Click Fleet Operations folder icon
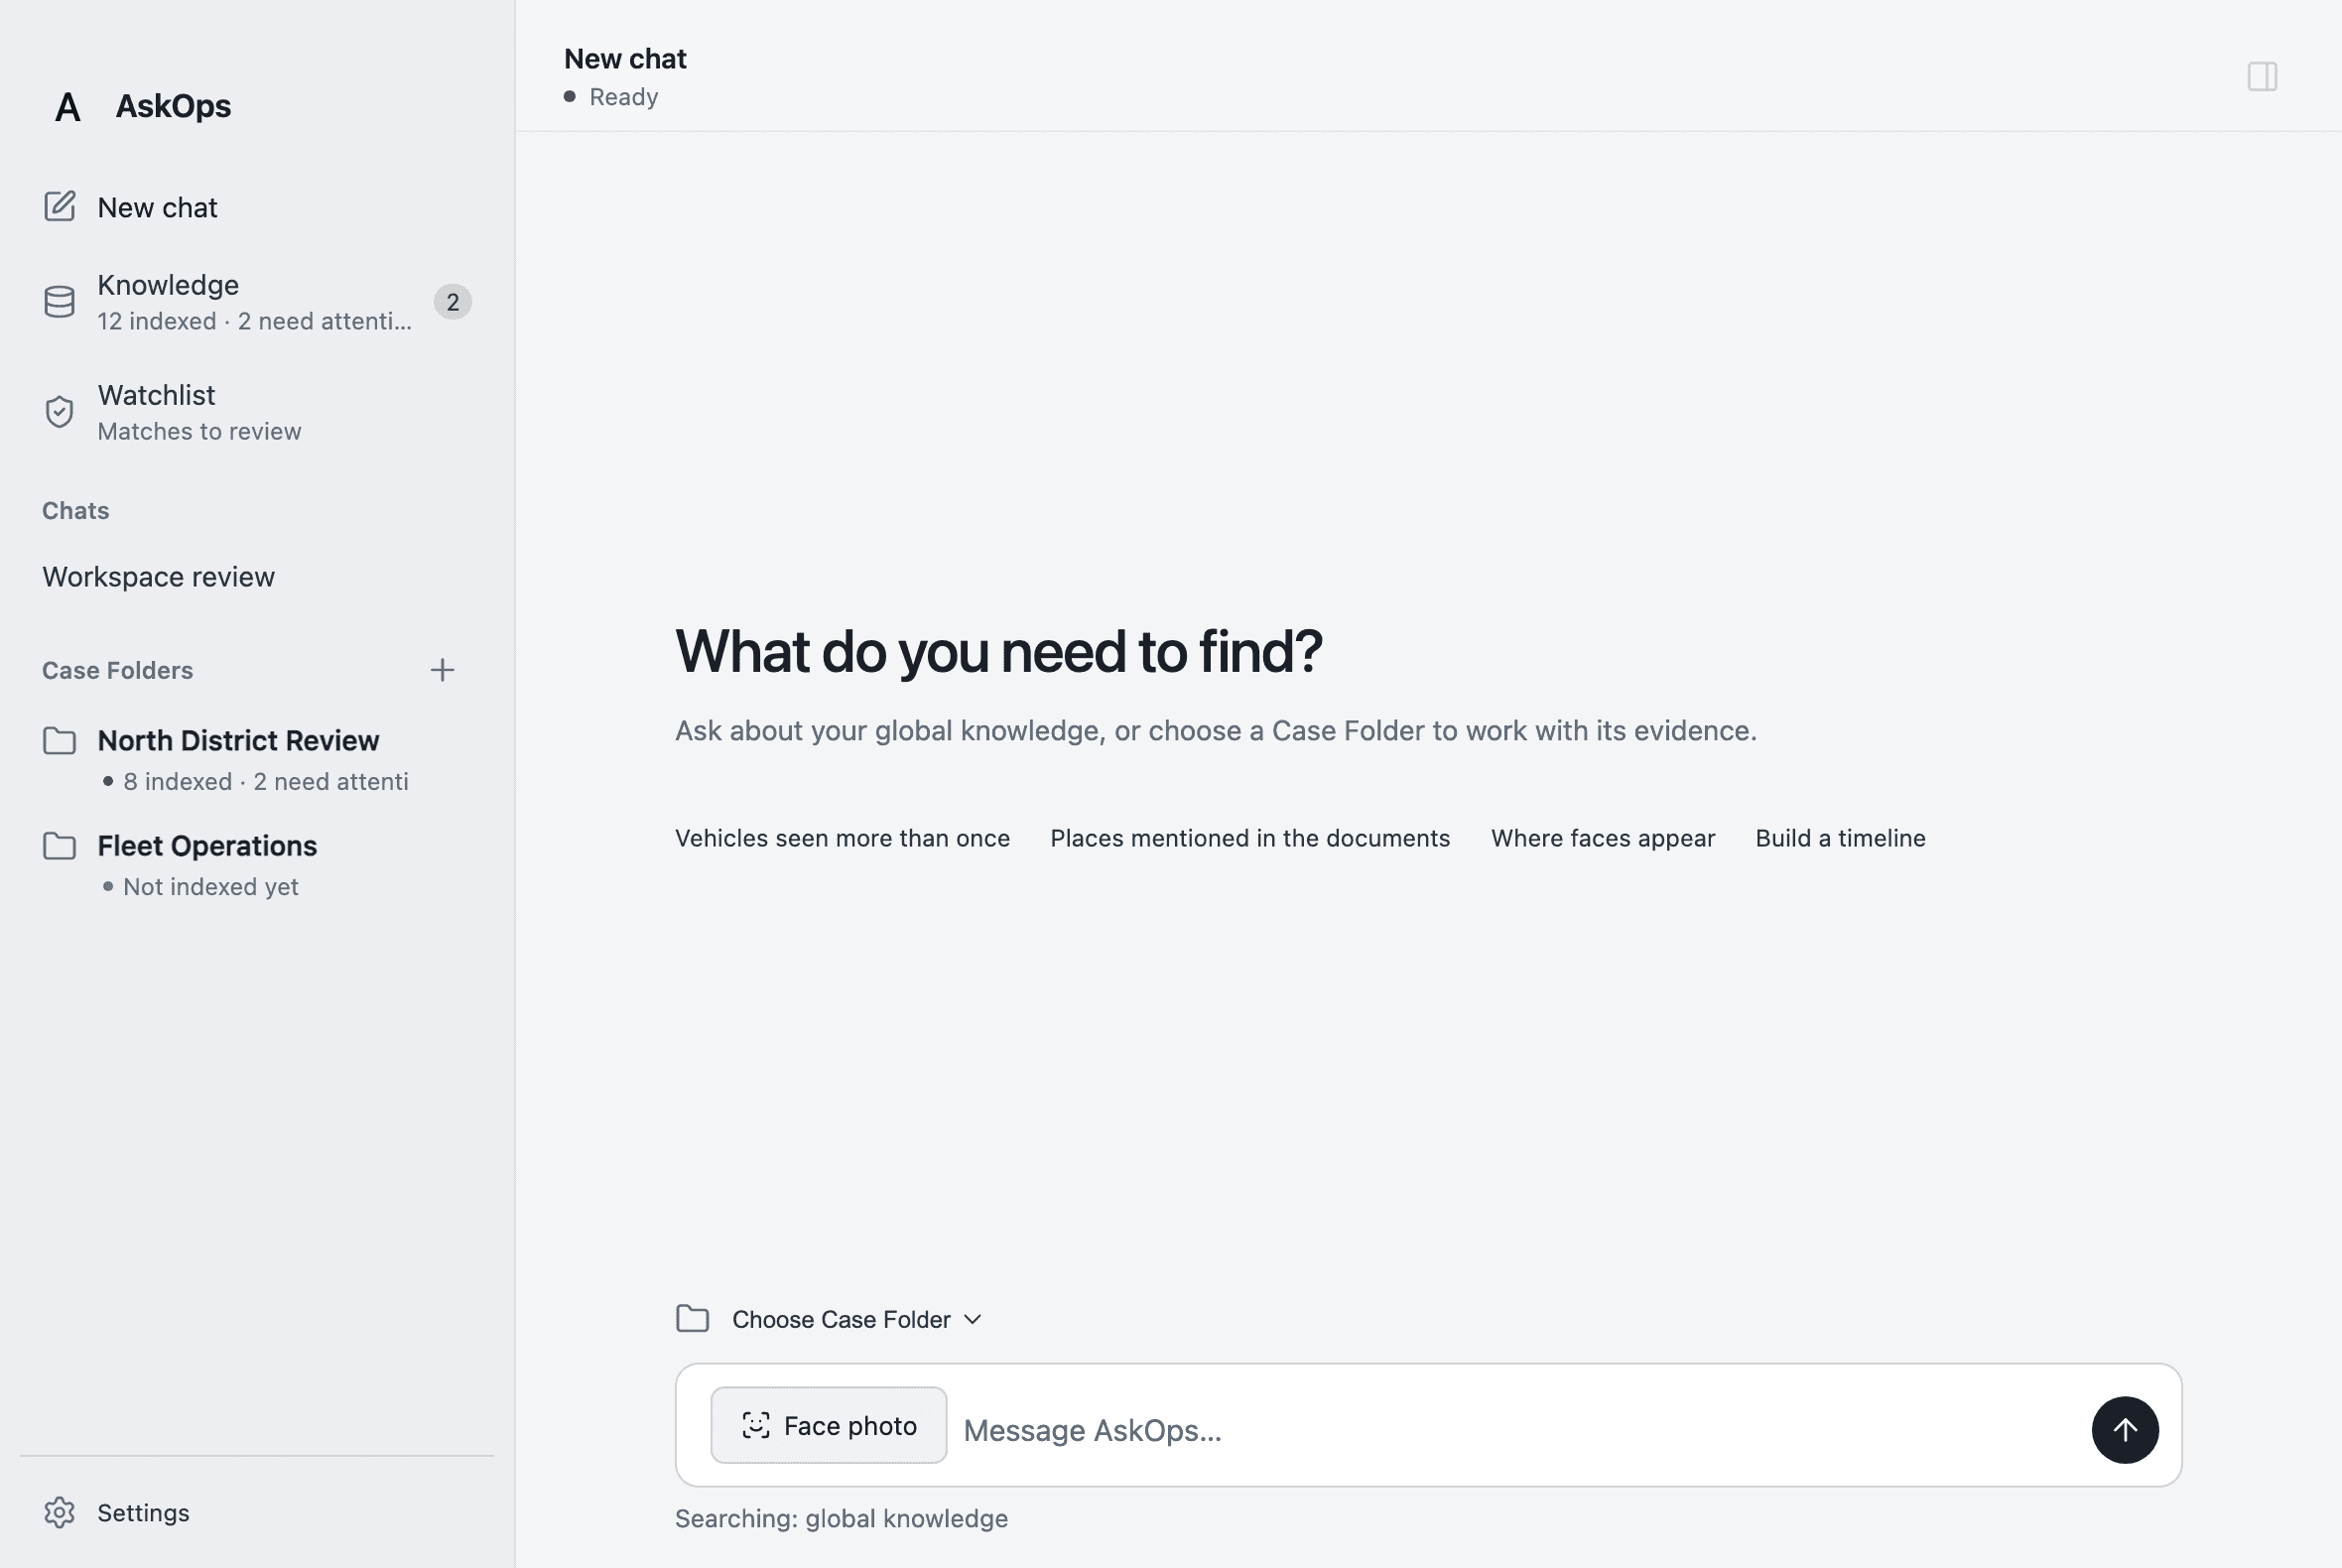Screen dimensions: 2342x1568 click(x=60, y=846)
